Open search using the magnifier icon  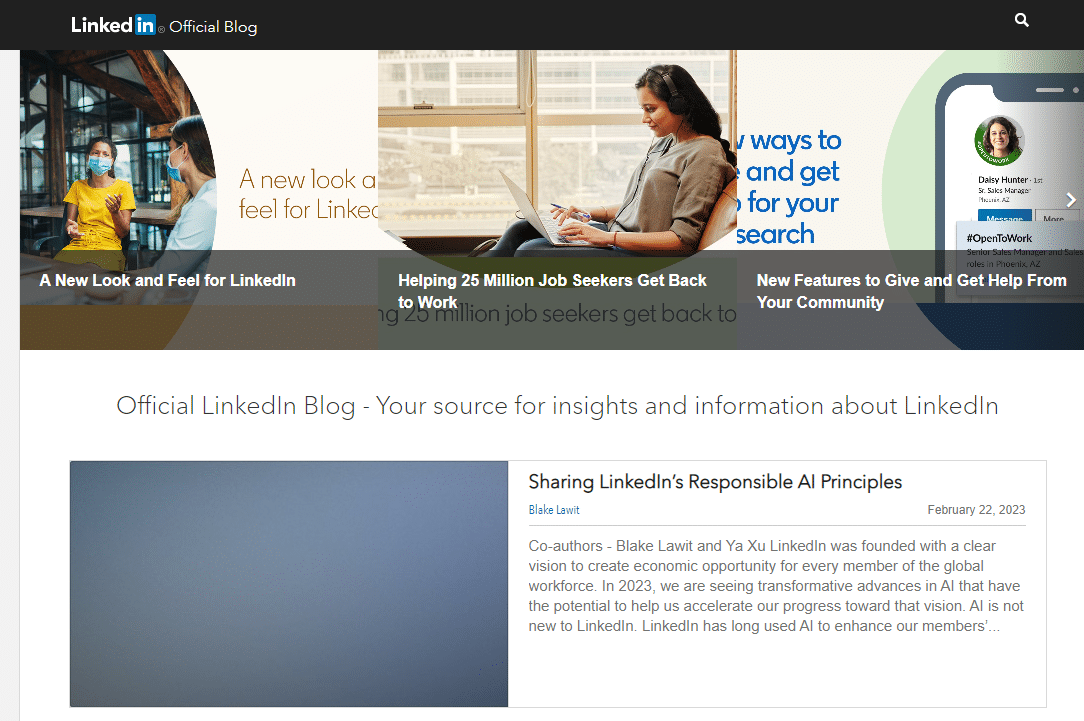pyautogui.click(x=1021, y=20)
